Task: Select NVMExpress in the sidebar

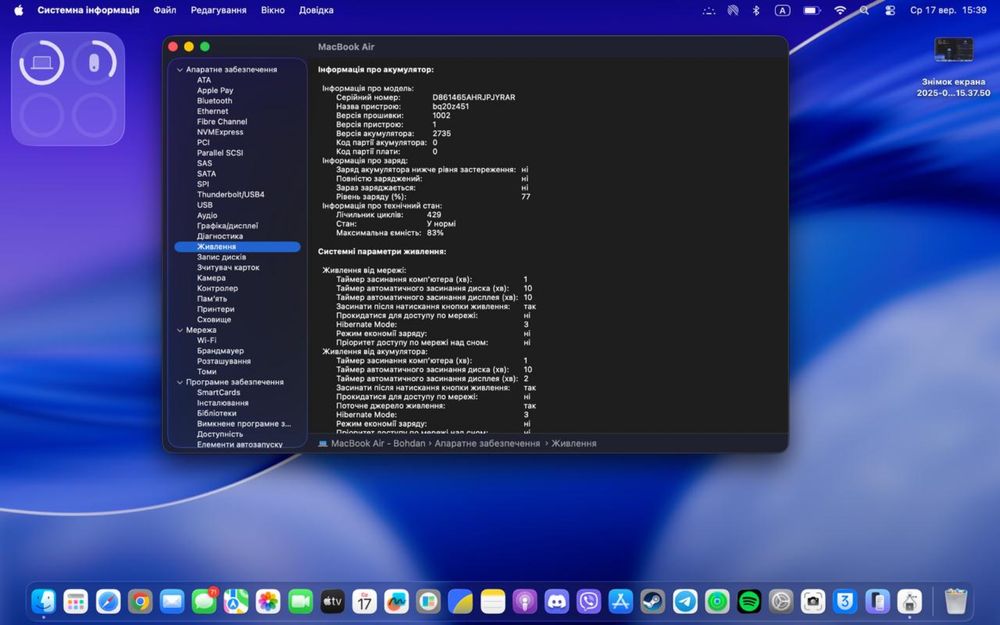Action: (x=220, y=132)
